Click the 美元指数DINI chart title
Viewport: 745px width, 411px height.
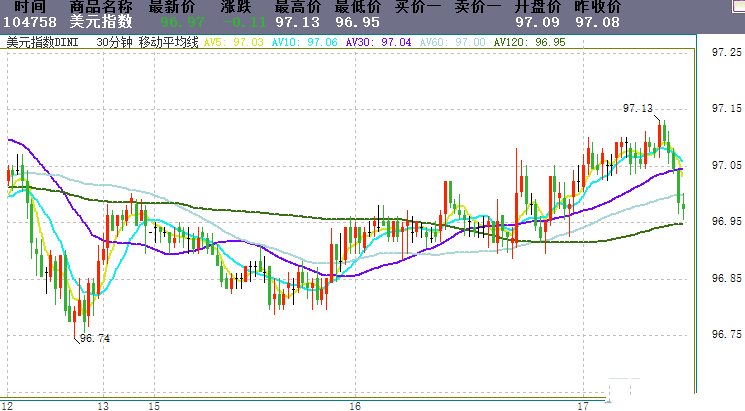coord(41,43)
